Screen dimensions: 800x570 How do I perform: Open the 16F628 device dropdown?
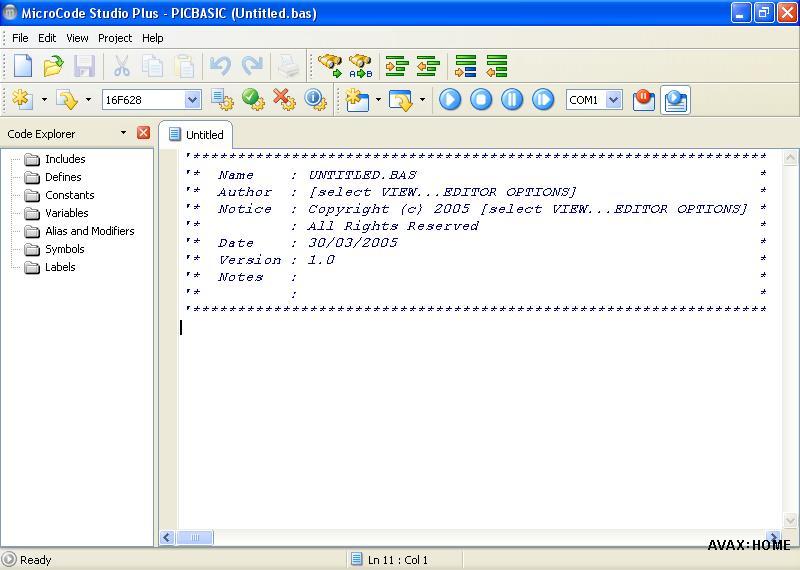tap(192, 100)
